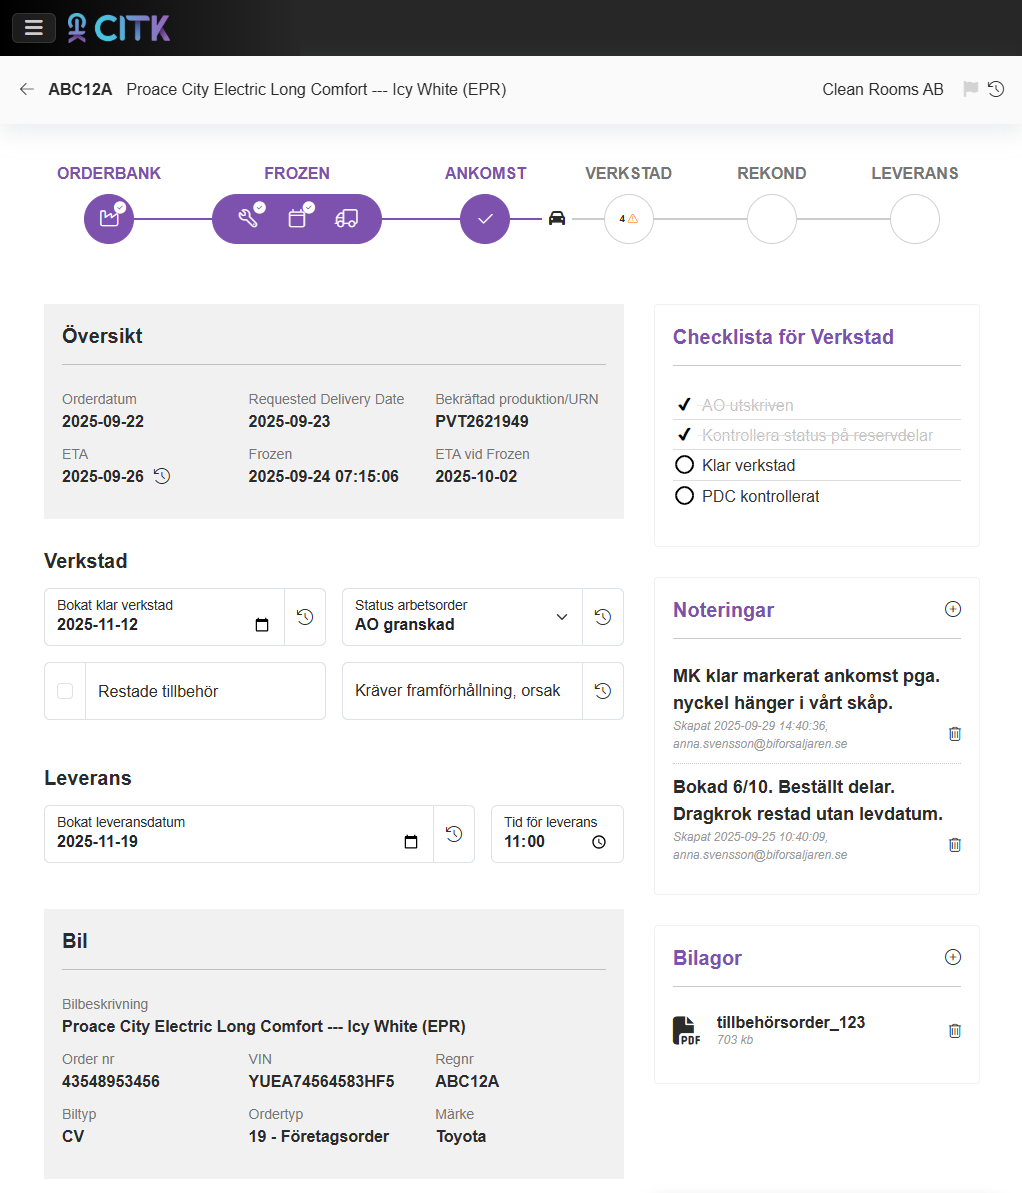Click Requested Delivery Date 2025-09-23

289,422
